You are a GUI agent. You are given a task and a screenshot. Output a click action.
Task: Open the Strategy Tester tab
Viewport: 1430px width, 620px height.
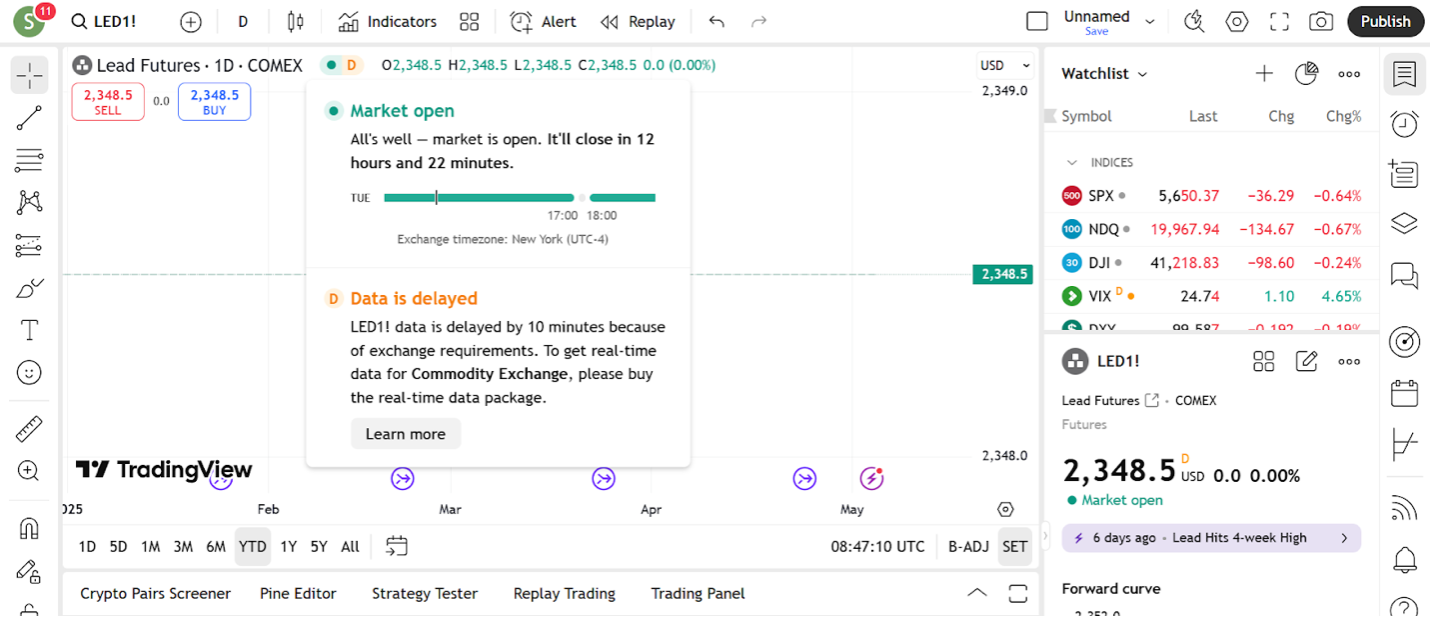pos(425,593)
